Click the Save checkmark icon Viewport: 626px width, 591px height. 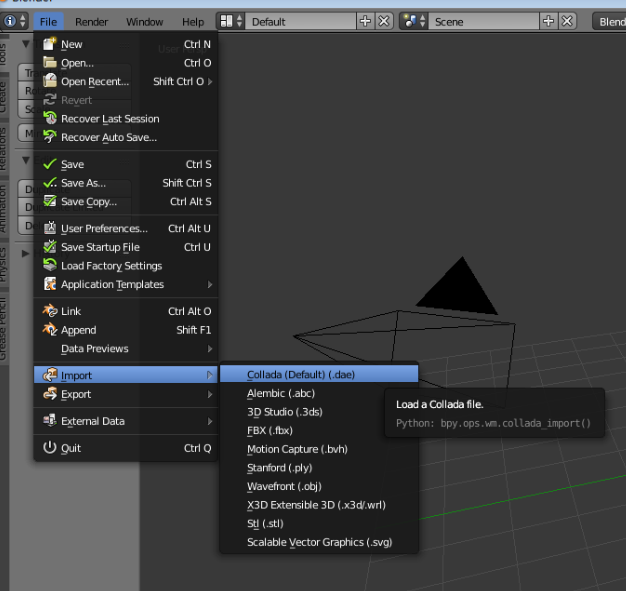[x=50, y=164]
